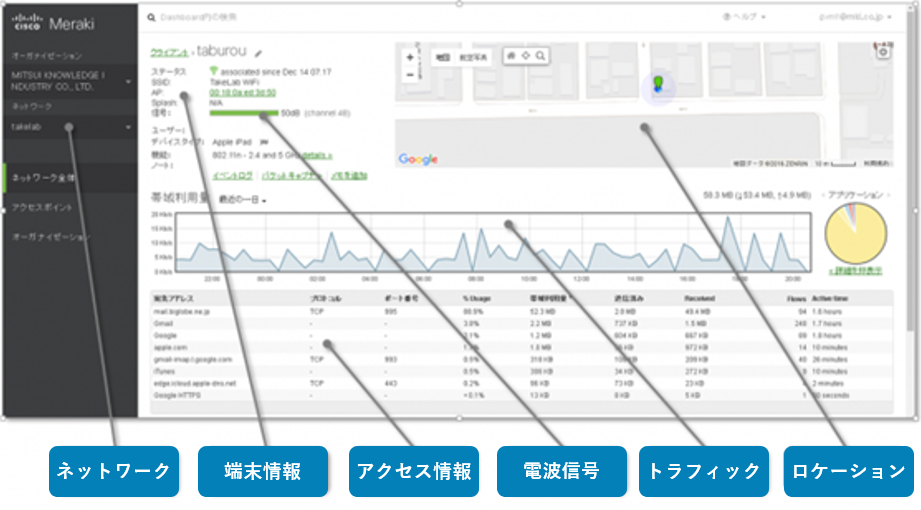The image size is (921, 510).
Task: Sort the table by ポート番号 column
Action: coord(401,299)
